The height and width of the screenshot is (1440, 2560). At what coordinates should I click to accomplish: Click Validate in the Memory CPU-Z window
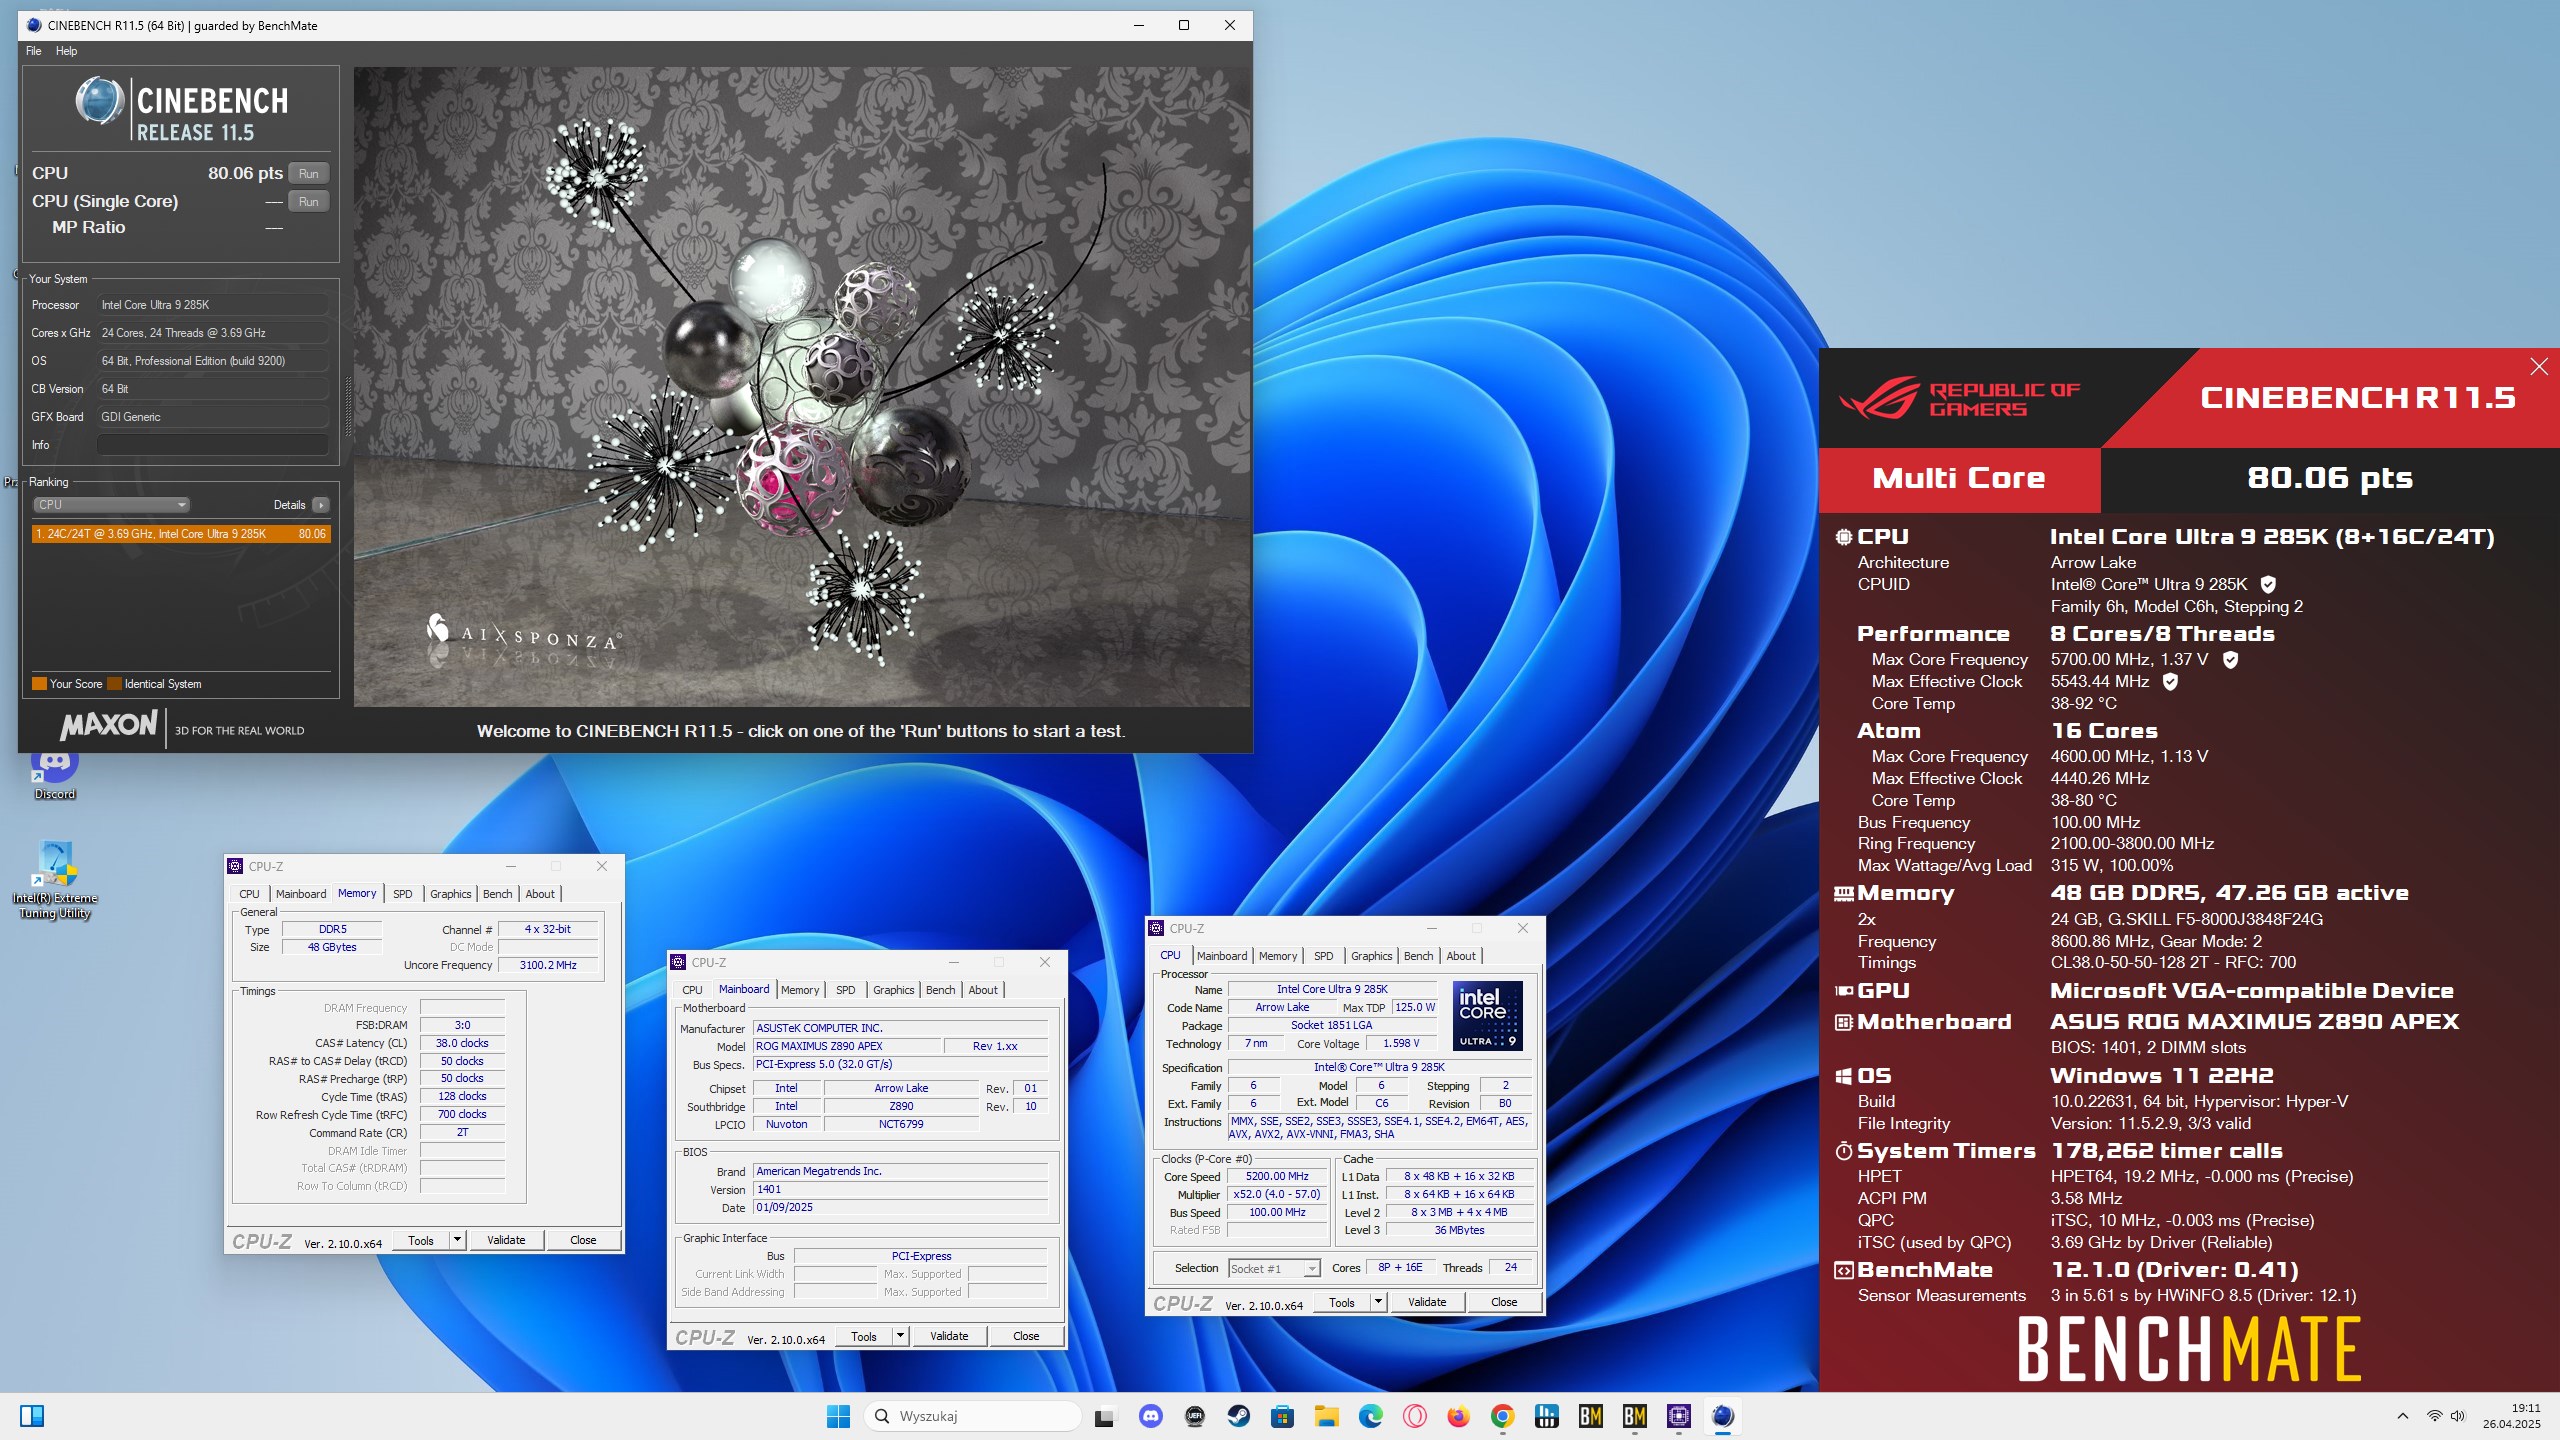click(x=506, y=1240)
